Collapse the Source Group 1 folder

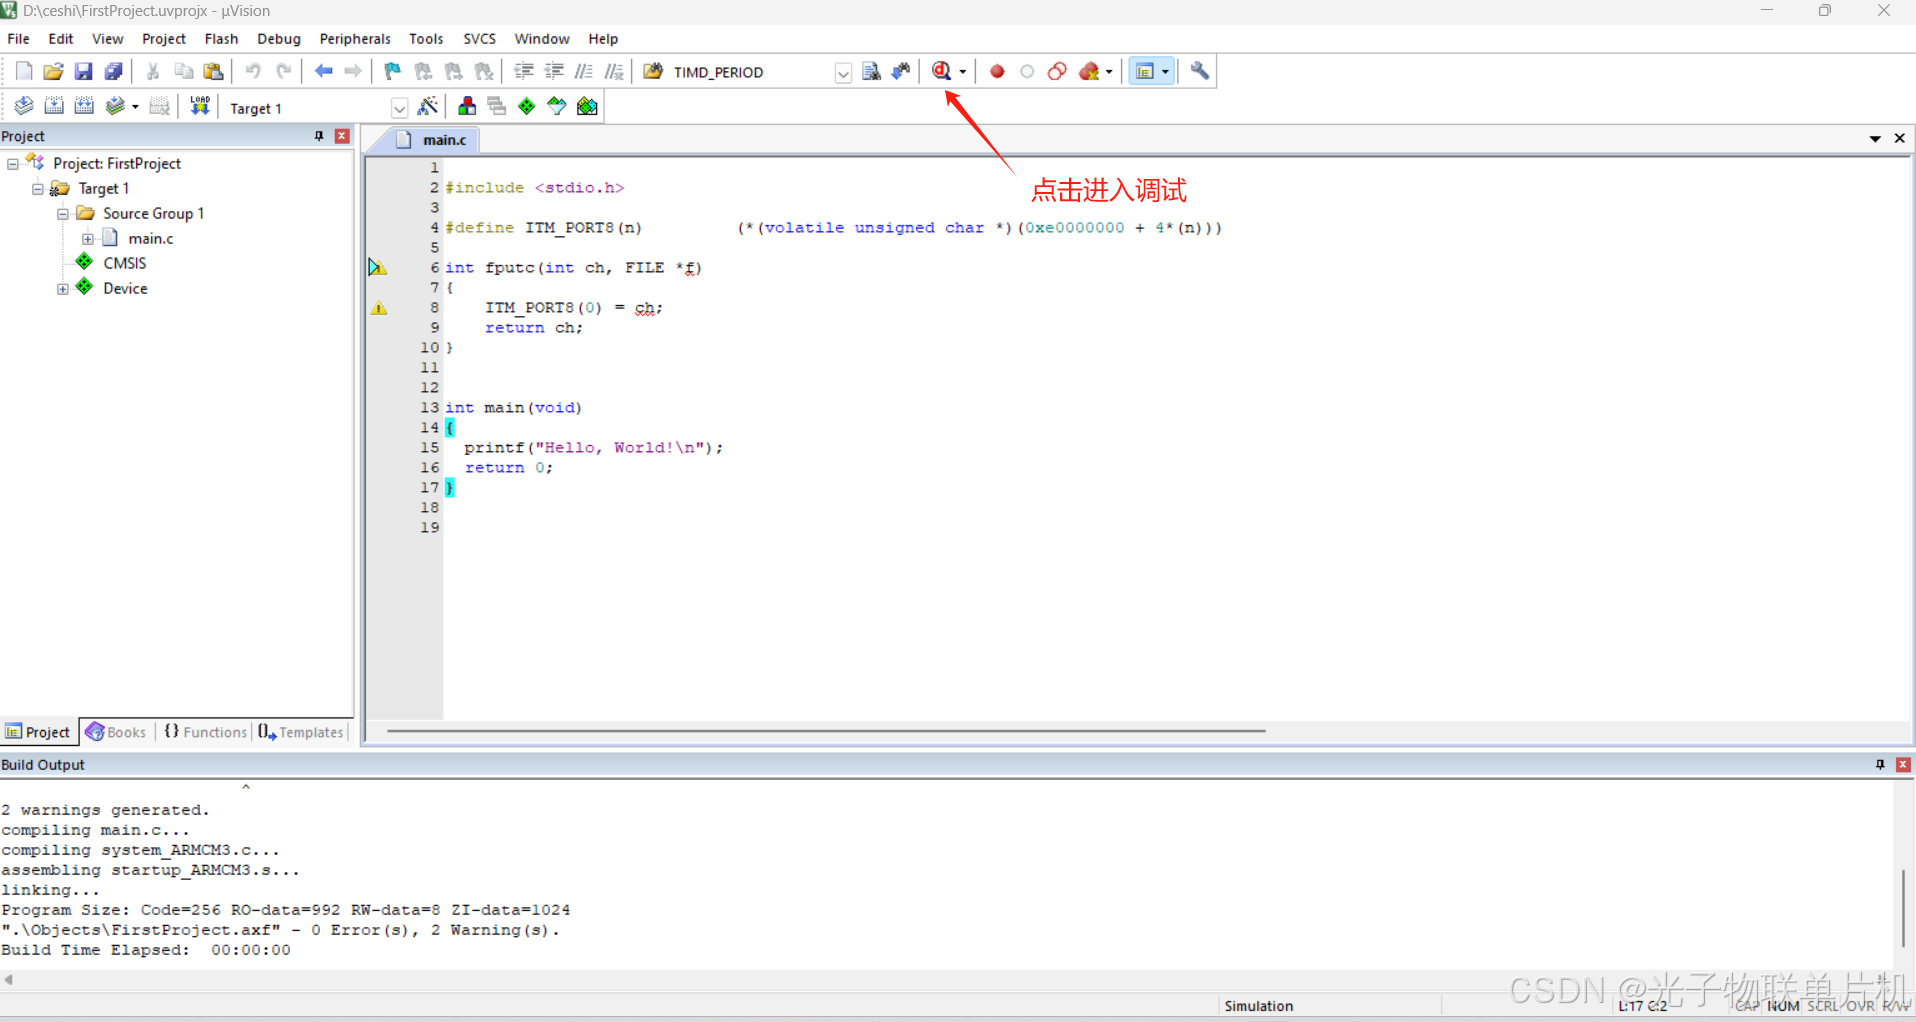pyautogui.click(x=63, y=213)
